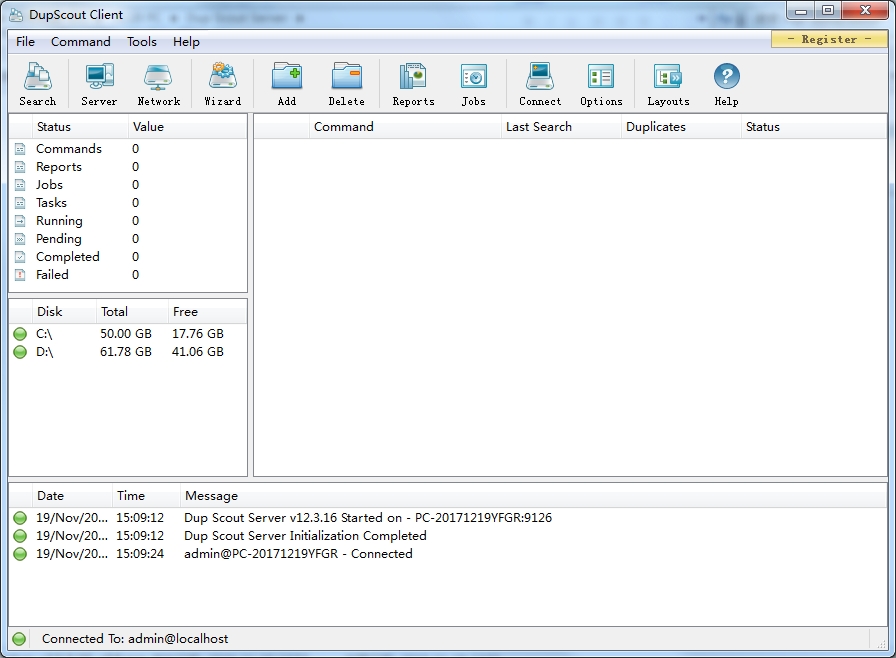Click green icon of Server Started log entry

20,518
